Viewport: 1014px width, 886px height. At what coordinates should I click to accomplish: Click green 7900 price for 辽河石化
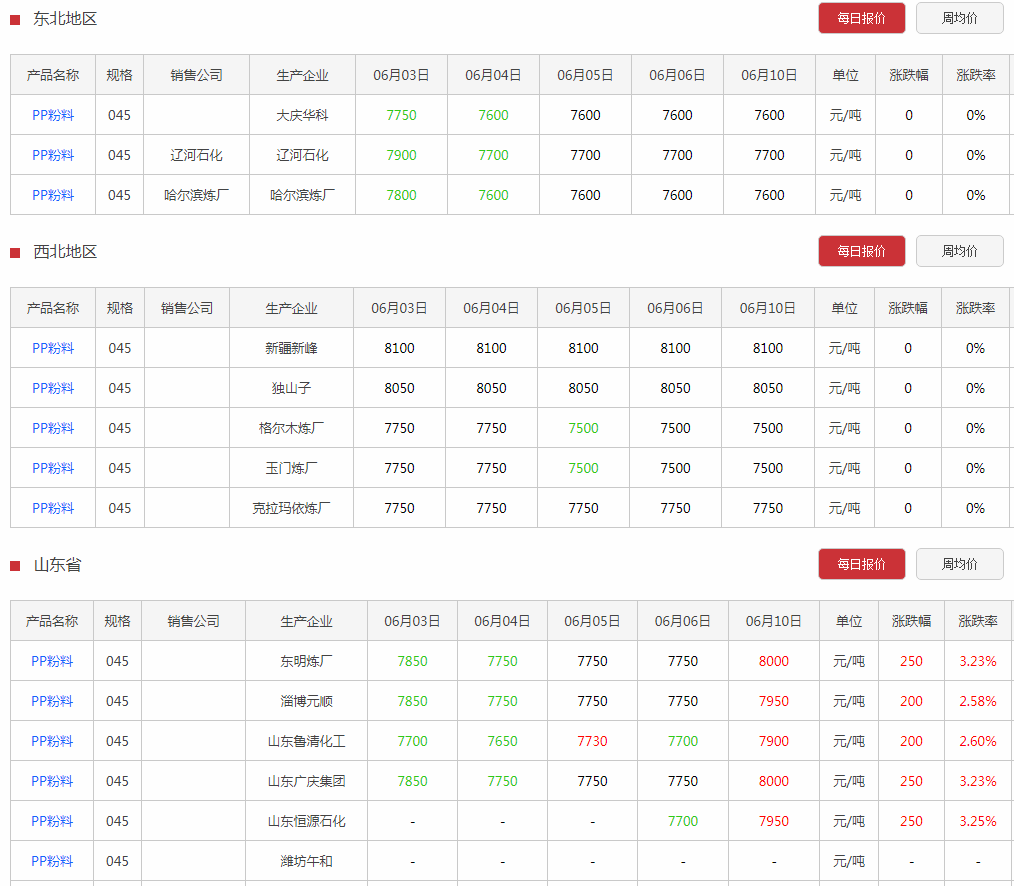pos(401,155)
